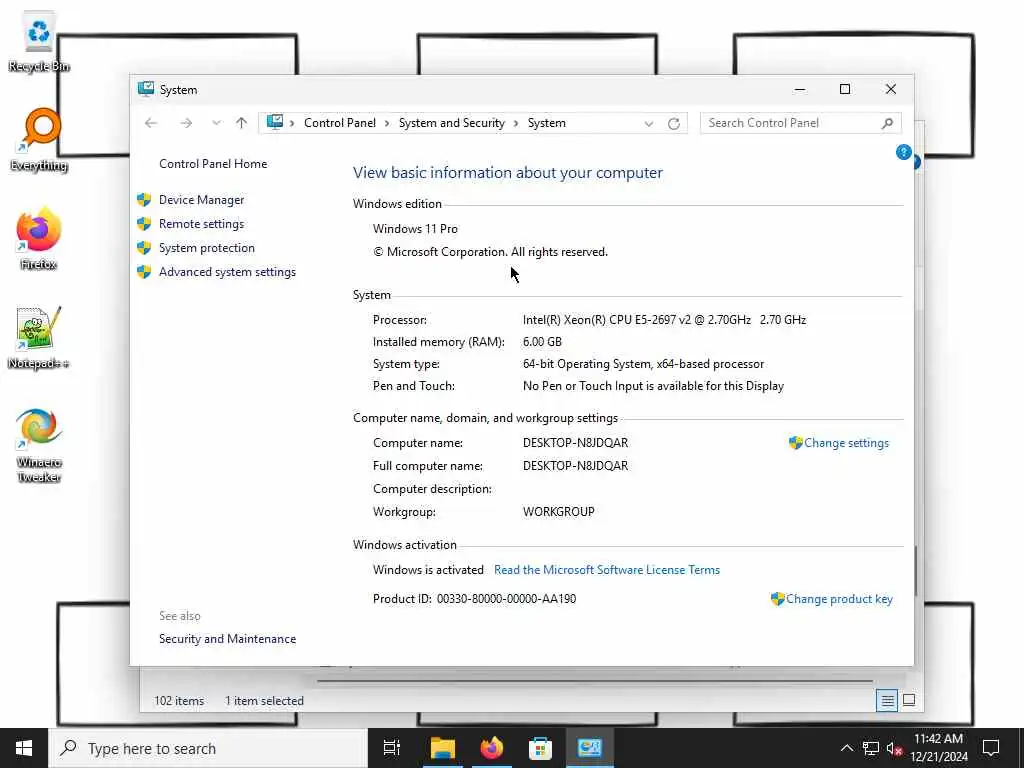The image size is (1024, 768).
Task: Open Task View from the taskbar
Action: coord(392,748)
